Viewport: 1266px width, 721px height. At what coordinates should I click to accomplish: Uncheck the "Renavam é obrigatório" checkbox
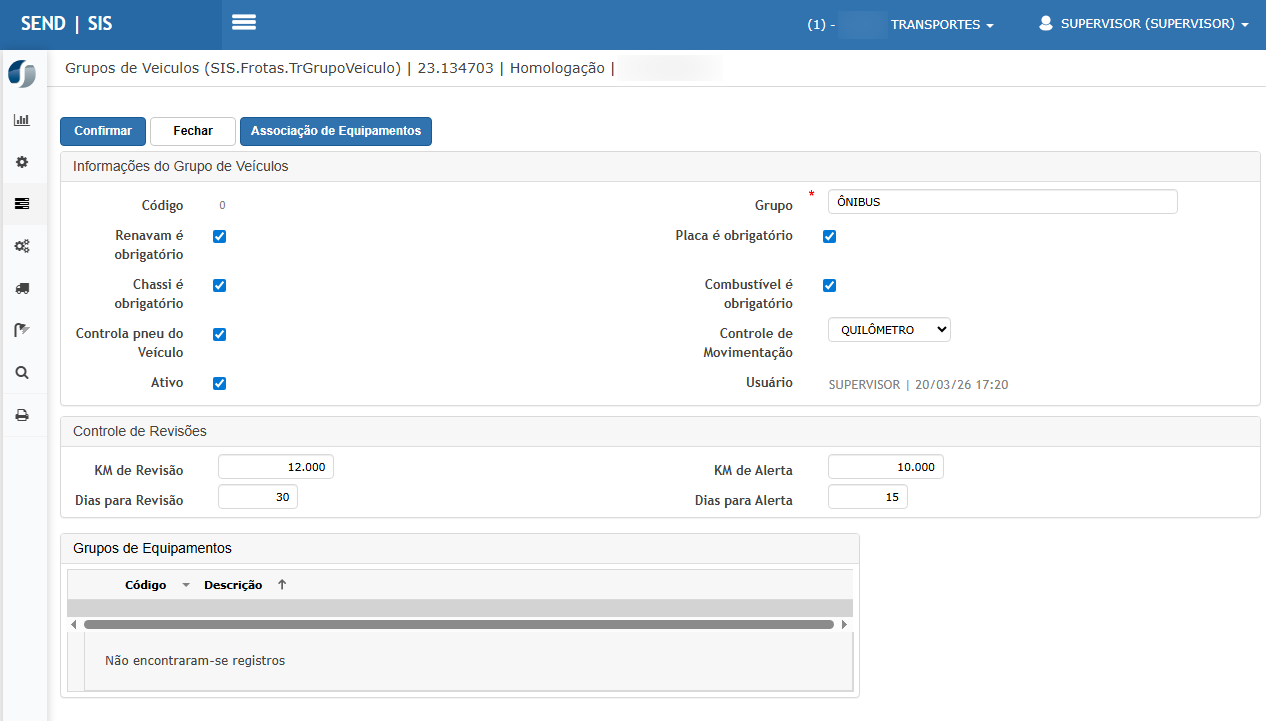[x=220, y=237]
